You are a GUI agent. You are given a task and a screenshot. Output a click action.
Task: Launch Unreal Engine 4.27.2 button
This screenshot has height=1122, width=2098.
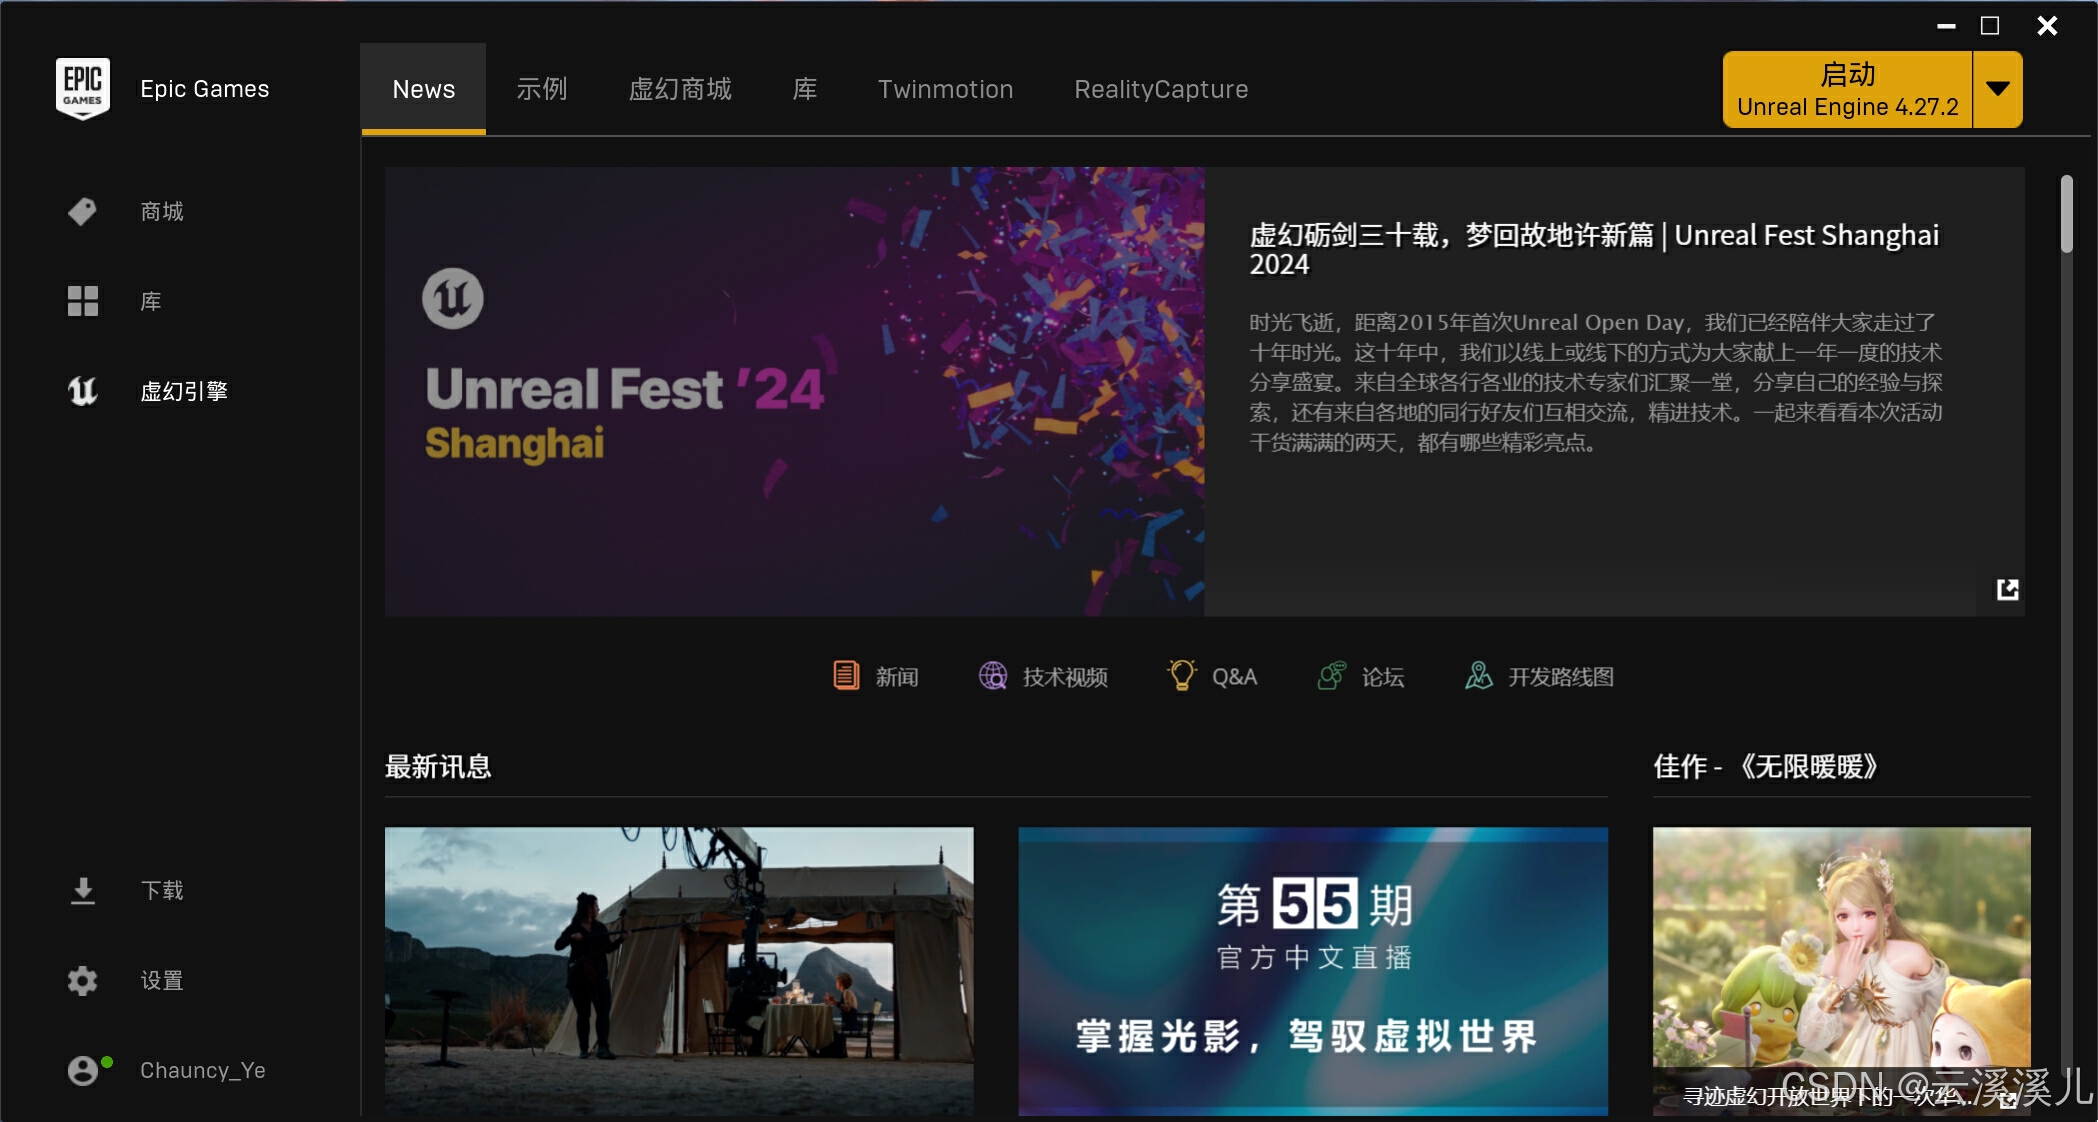[x=1846, y=89]
